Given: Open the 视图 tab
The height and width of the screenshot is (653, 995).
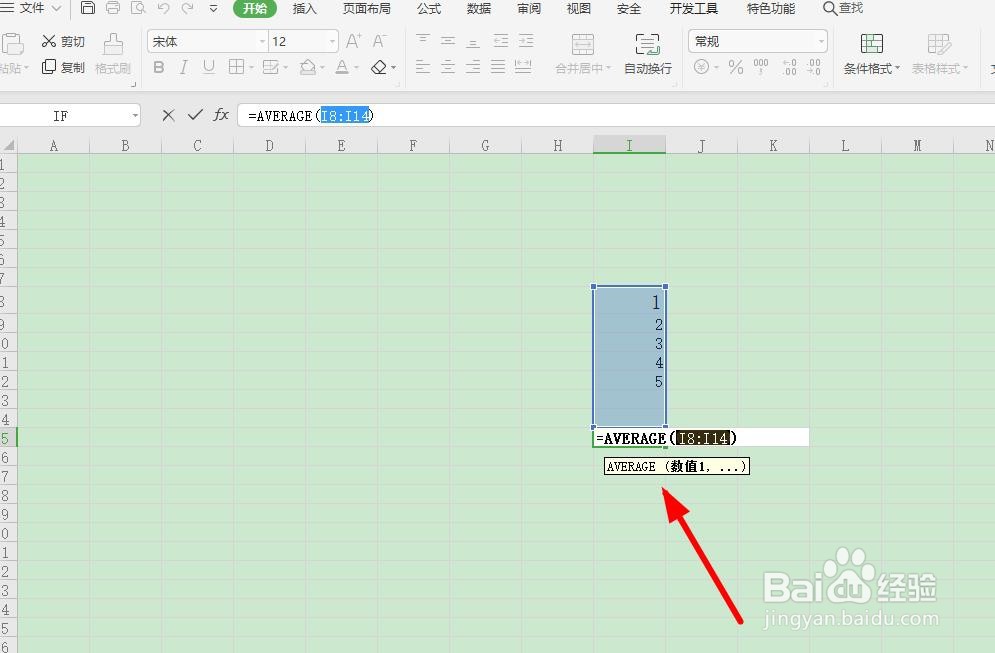Looking at the screenshot, I should (x=578, y=8).
